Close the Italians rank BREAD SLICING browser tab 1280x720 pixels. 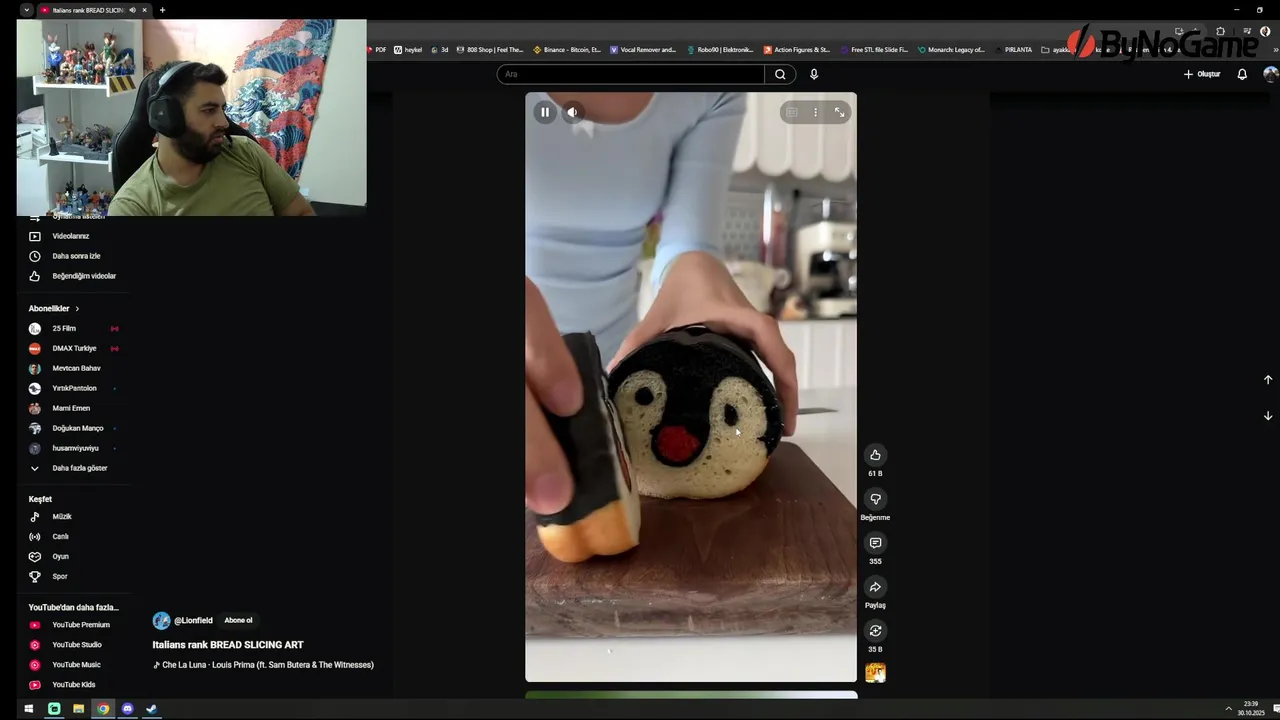click(144, 10)
